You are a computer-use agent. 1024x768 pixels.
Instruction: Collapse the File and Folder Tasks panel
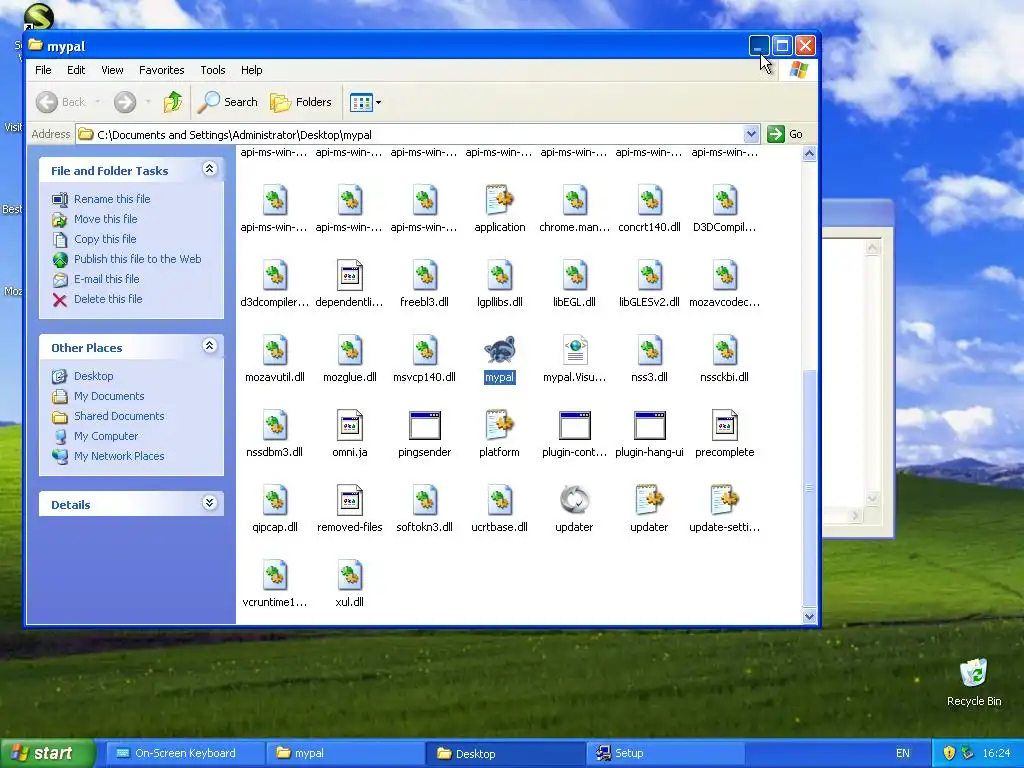tap(209, 169)
